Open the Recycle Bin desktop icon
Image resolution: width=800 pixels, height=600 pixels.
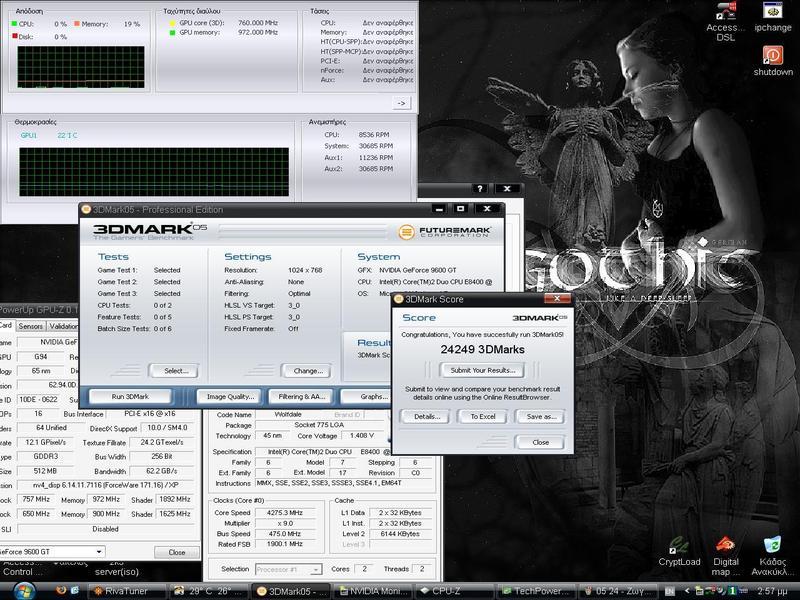772,556
